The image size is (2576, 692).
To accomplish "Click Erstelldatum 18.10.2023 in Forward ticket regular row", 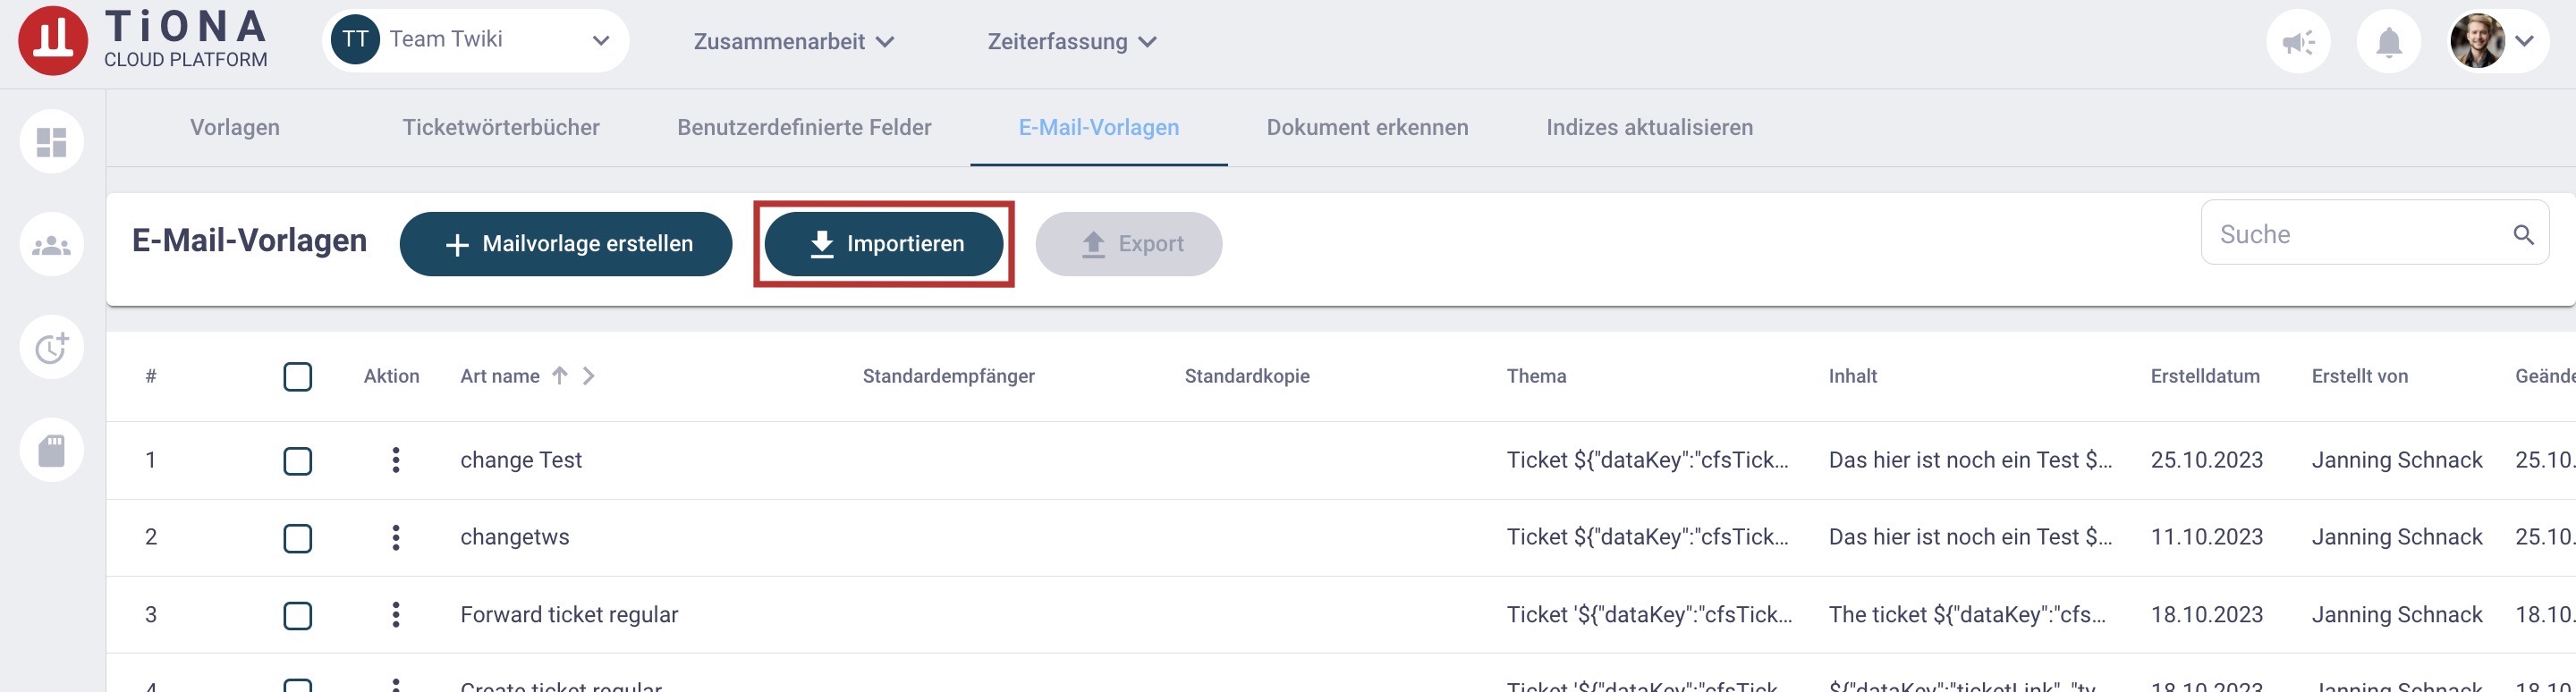I will pos(2206,614).
